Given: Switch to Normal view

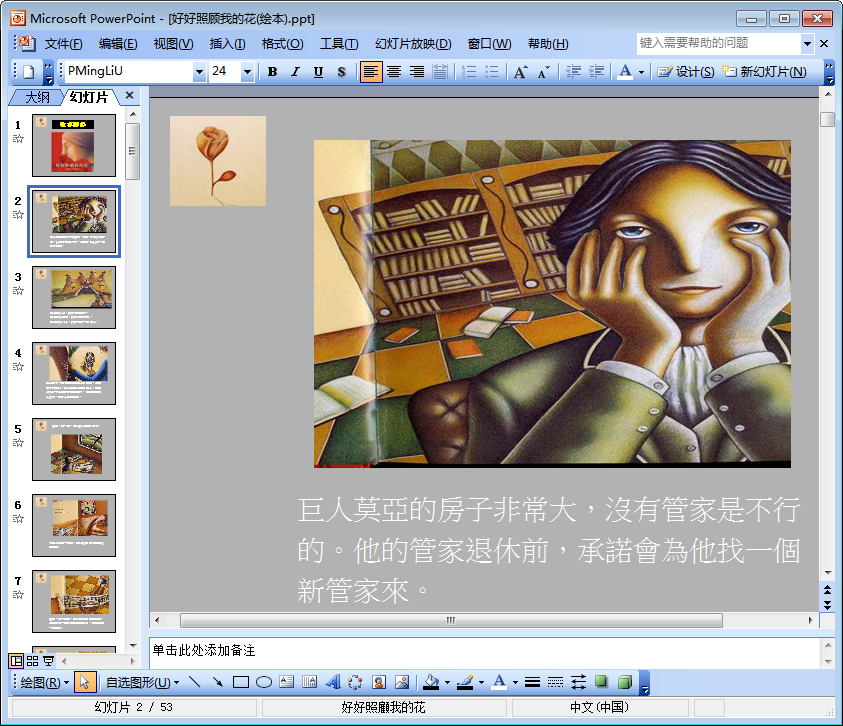Looking at the screenshot, I should (17, 661).
